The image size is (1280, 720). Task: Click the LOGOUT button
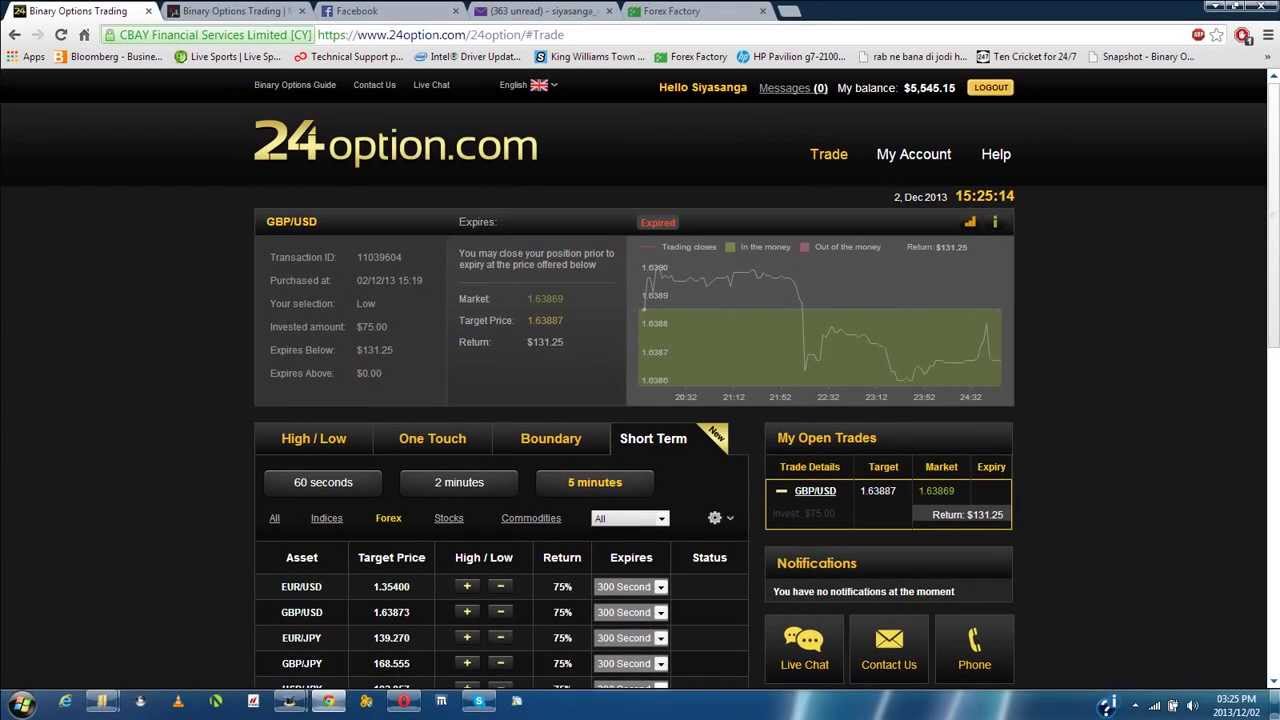click(x=991, y=87)
